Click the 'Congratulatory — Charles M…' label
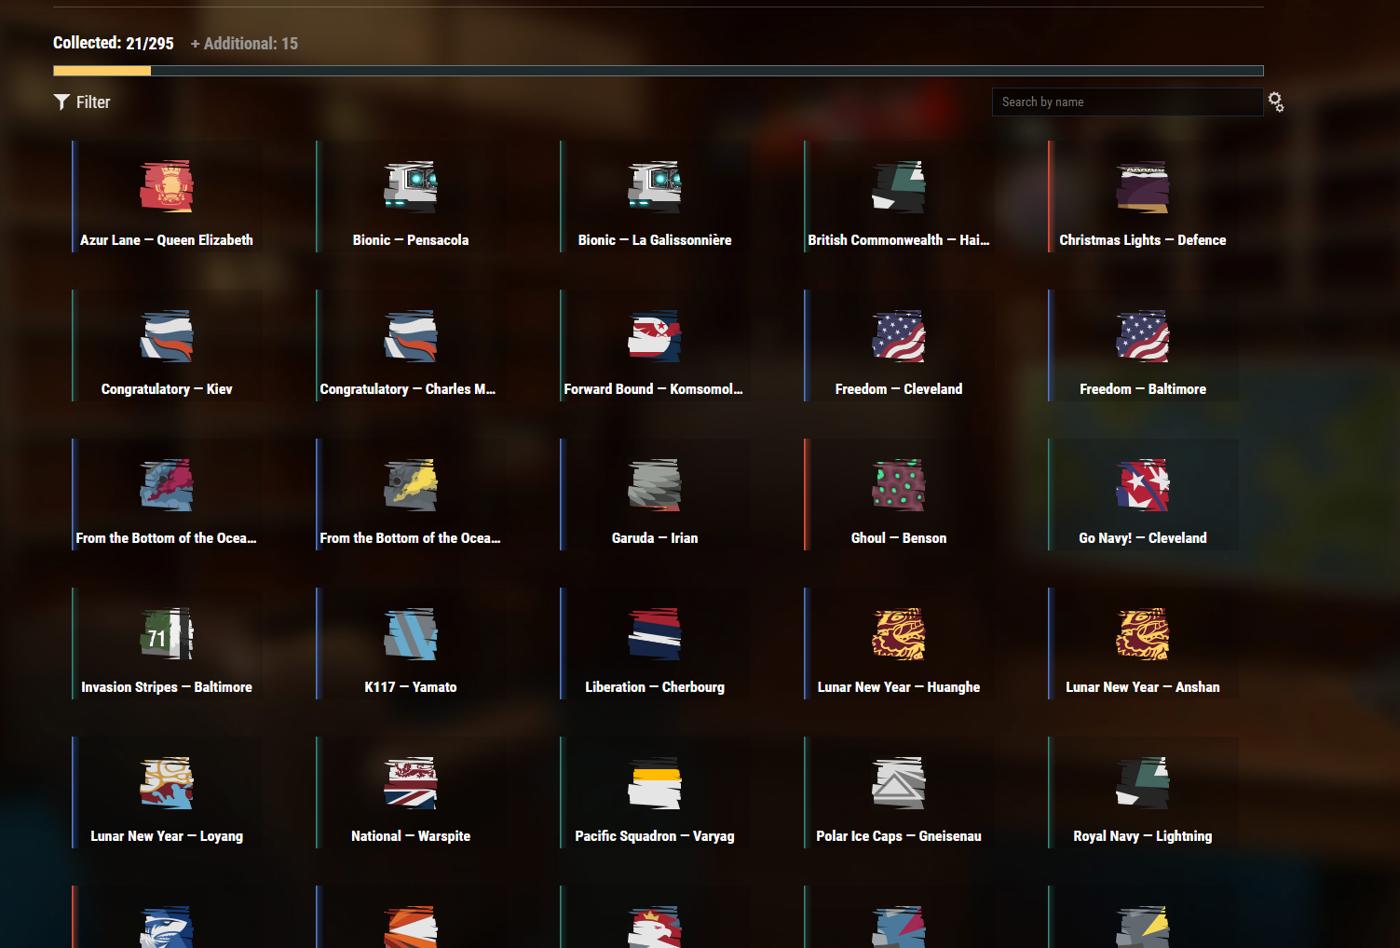Screen dimensions: 1400x948 click(x=408, y=389)
